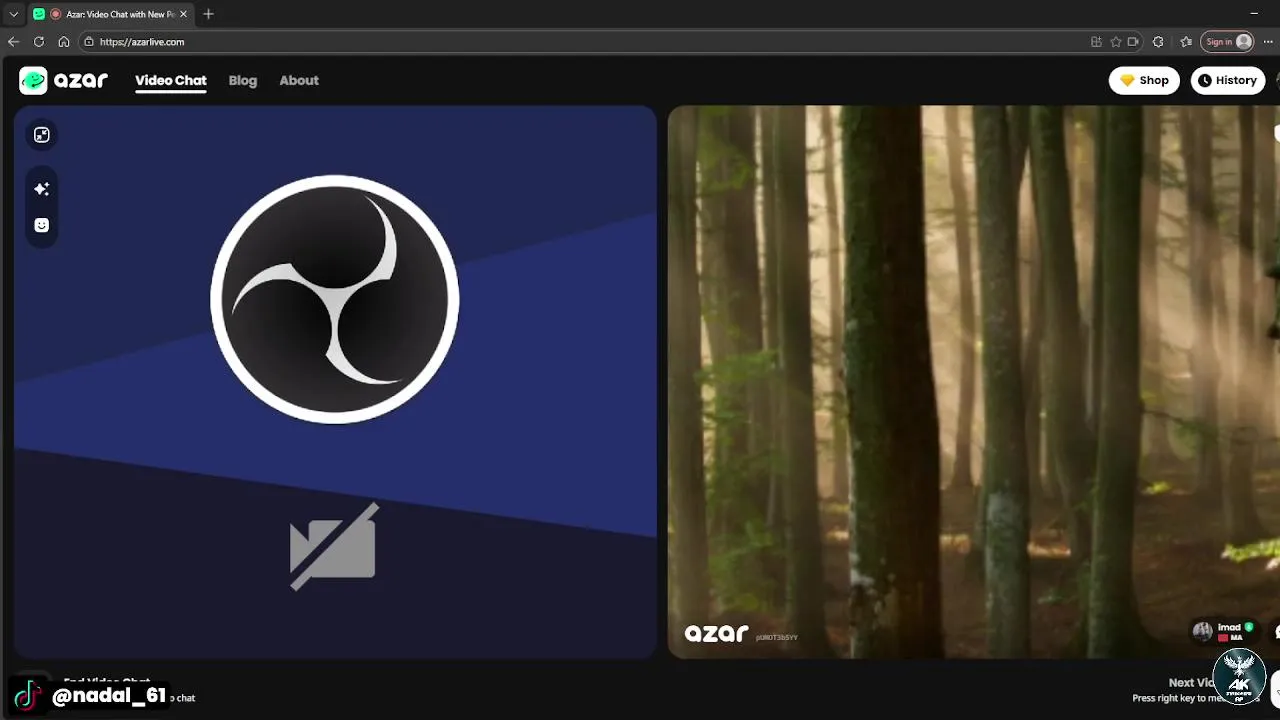Click the browser Sign in button
1280x720 pixels.
coord(1228,42)
